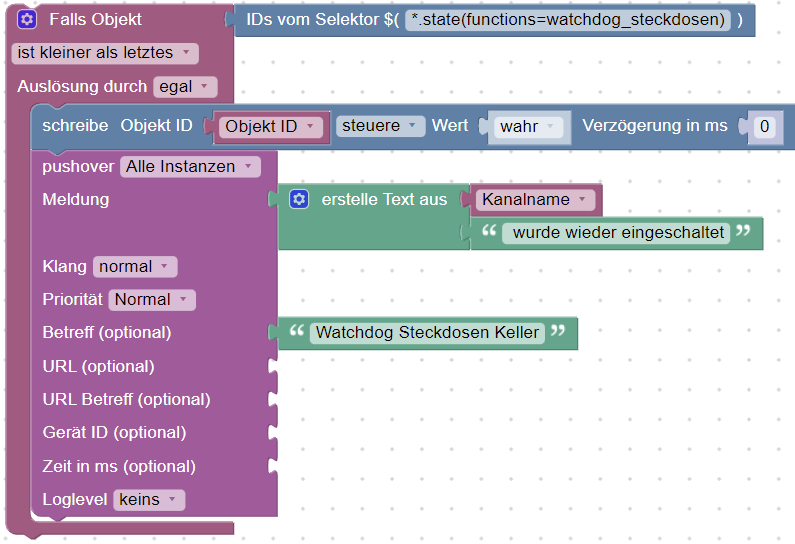Open the 'Kanalname' variable dropdown
This screenshot has width=795, height=544.
click(534, 200)
